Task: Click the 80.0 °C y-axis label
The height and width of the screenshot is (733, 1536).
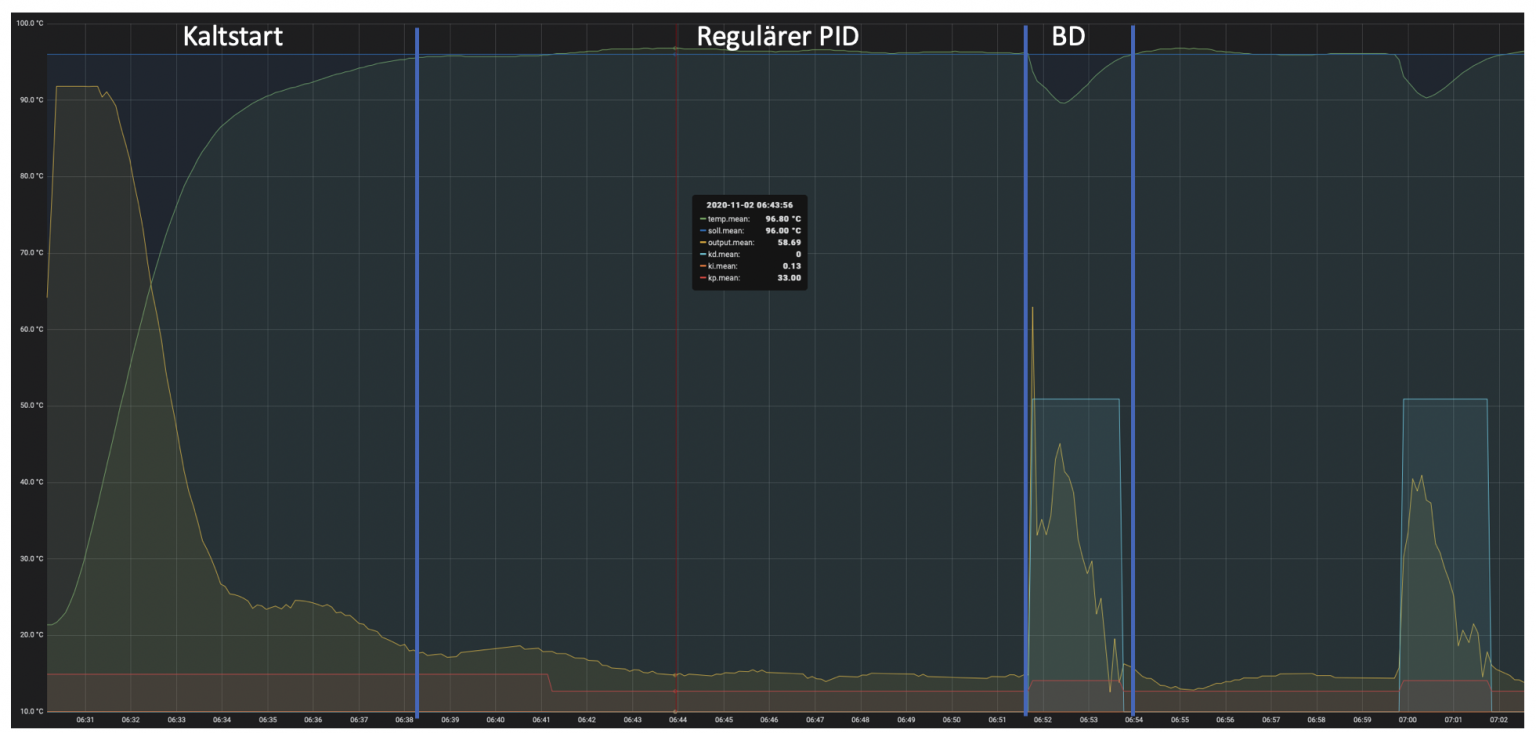Action: coord(30,176)
